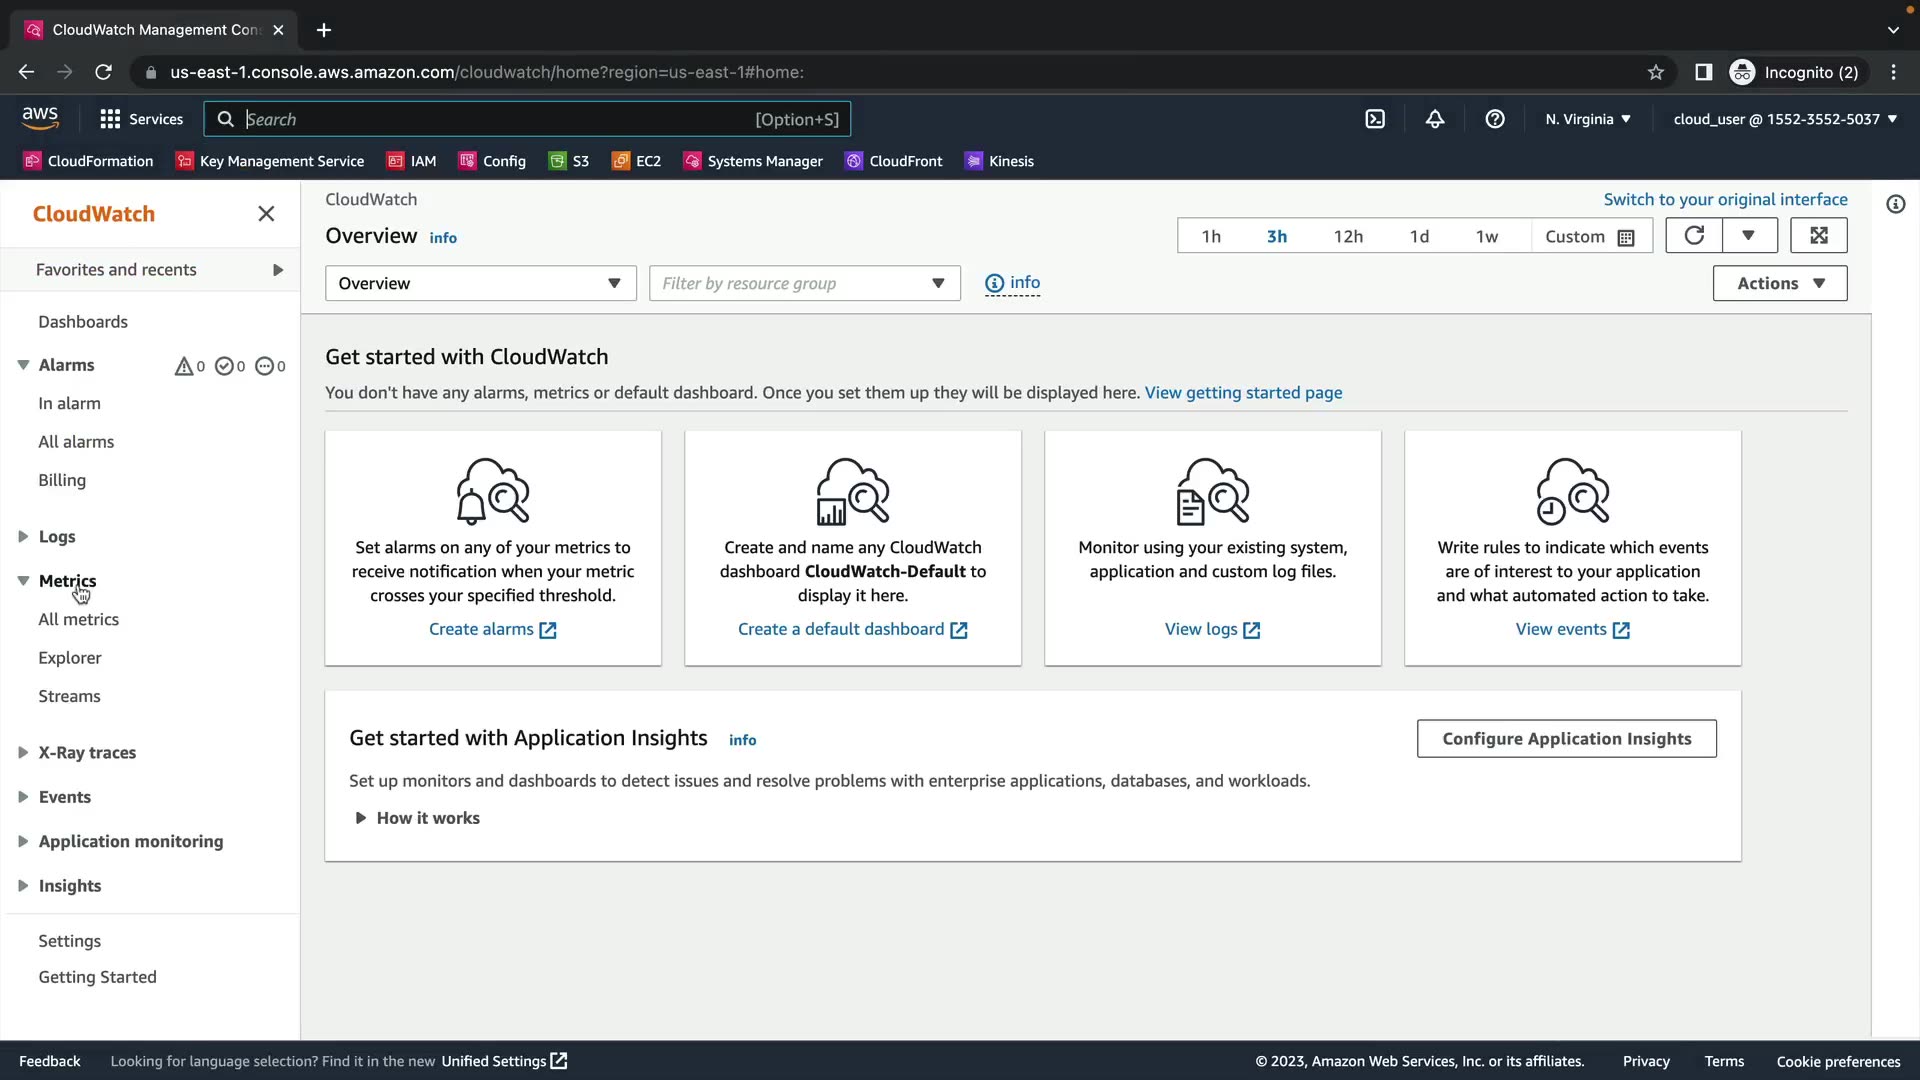
Task: Open the Overview dashboard dropdown
Action: tap(480, 284)
